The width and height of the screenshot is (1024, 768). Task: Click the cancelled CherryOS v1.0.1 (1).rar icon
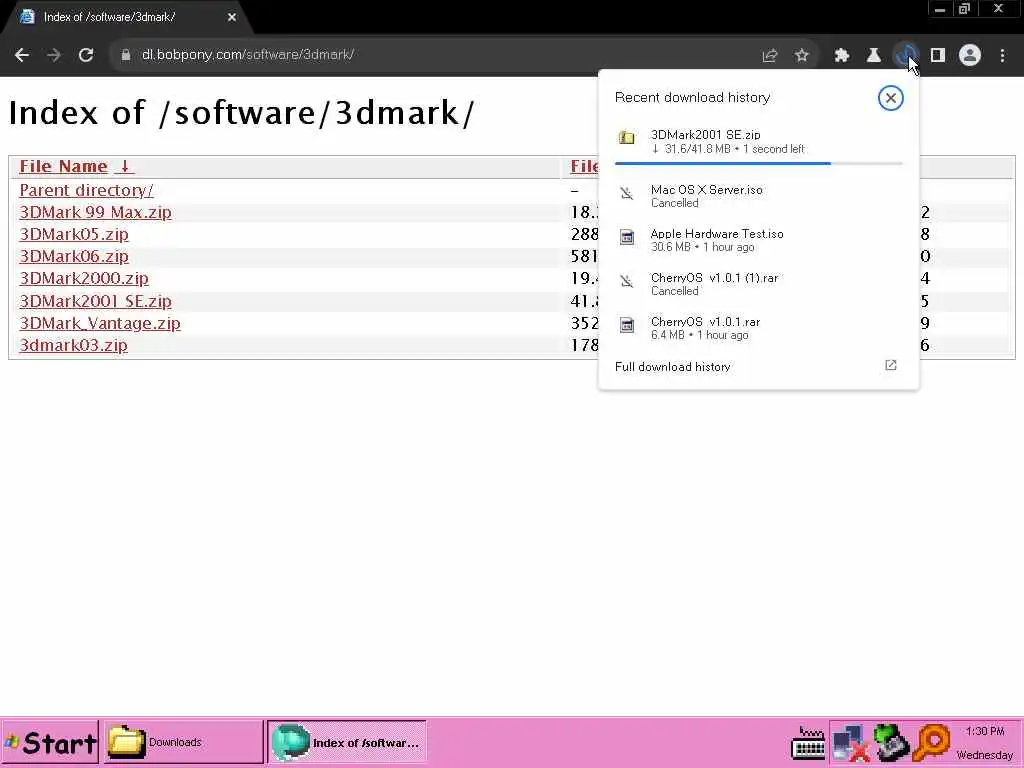(x=627, y=281)
